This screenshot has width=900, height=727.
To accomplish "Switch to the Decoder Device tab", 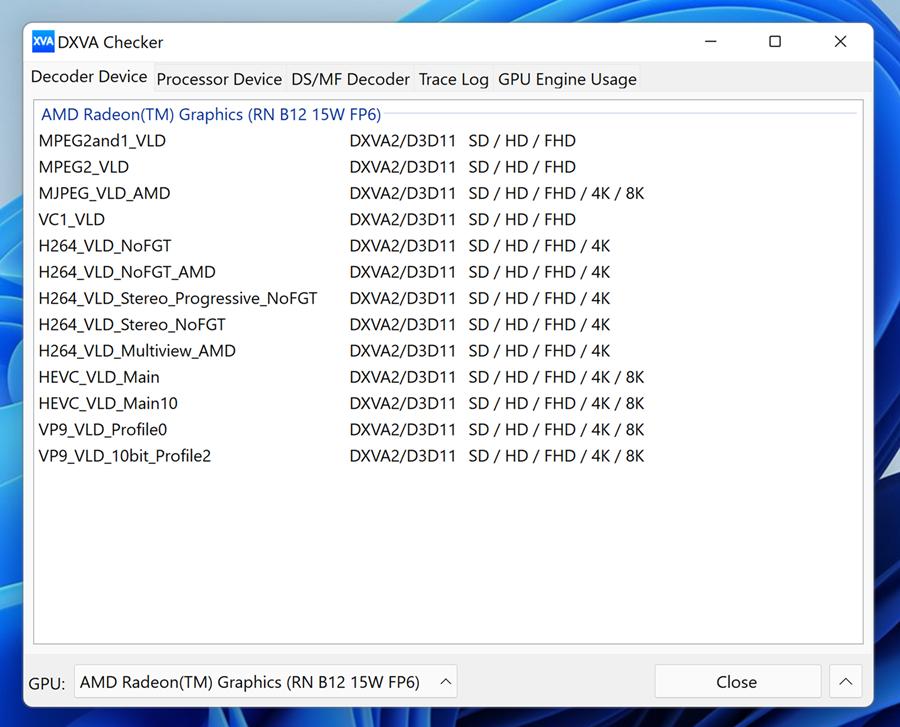I will click(x=89, y=77).
